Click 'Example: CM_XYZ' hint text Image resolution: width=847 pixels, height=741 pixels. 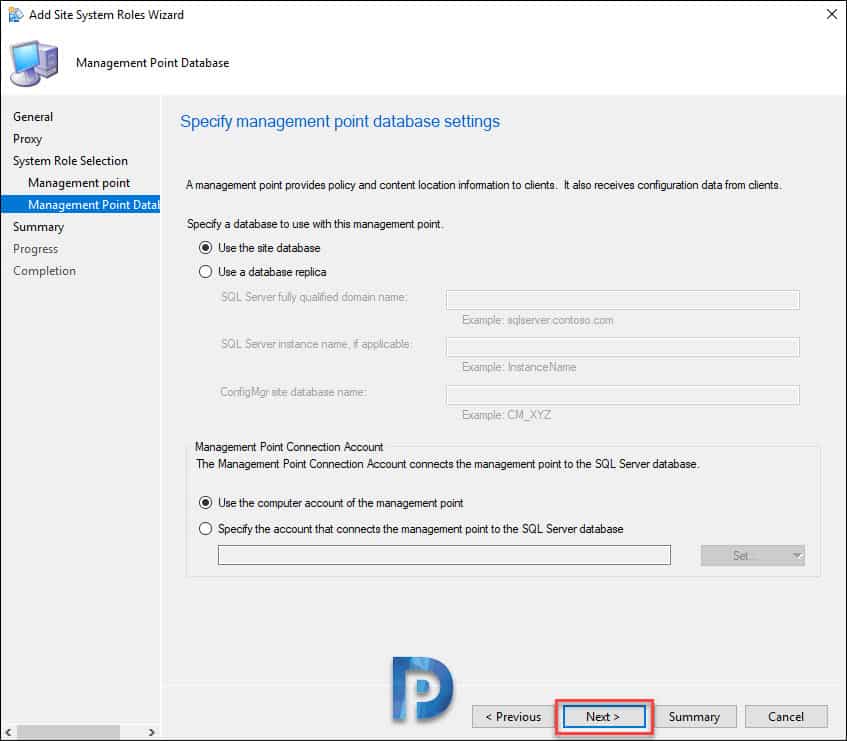pyautogui.click(x=507, y=415)
